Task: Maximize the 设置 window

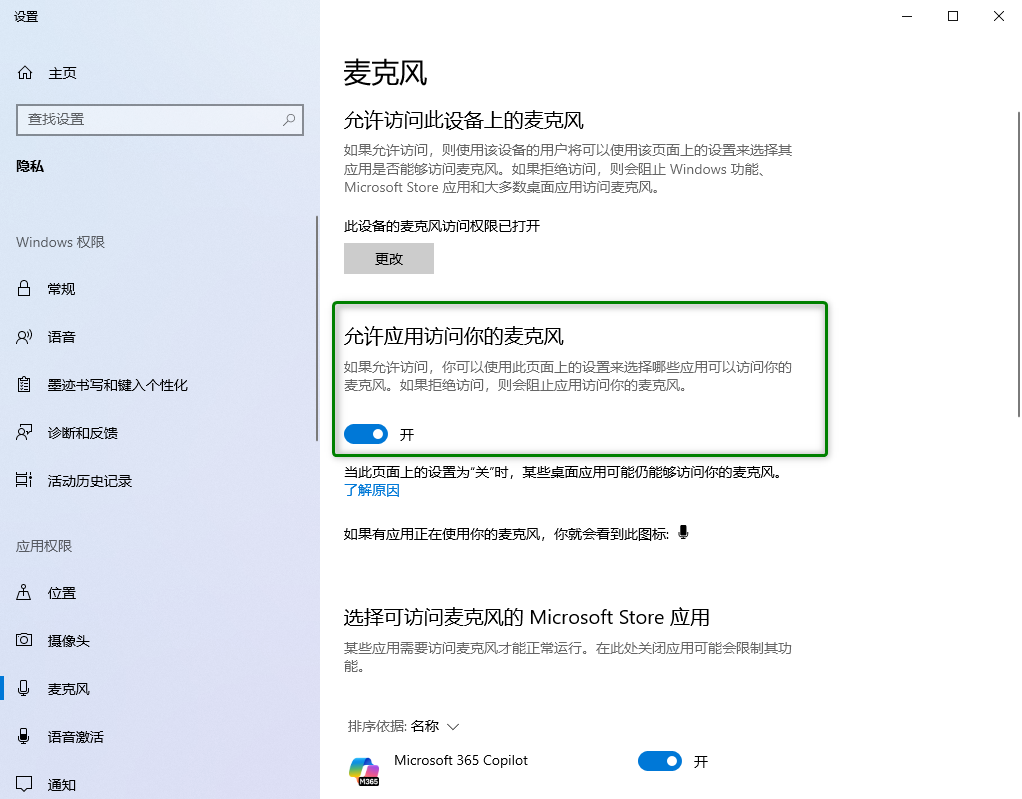Action: coord(952,16)
